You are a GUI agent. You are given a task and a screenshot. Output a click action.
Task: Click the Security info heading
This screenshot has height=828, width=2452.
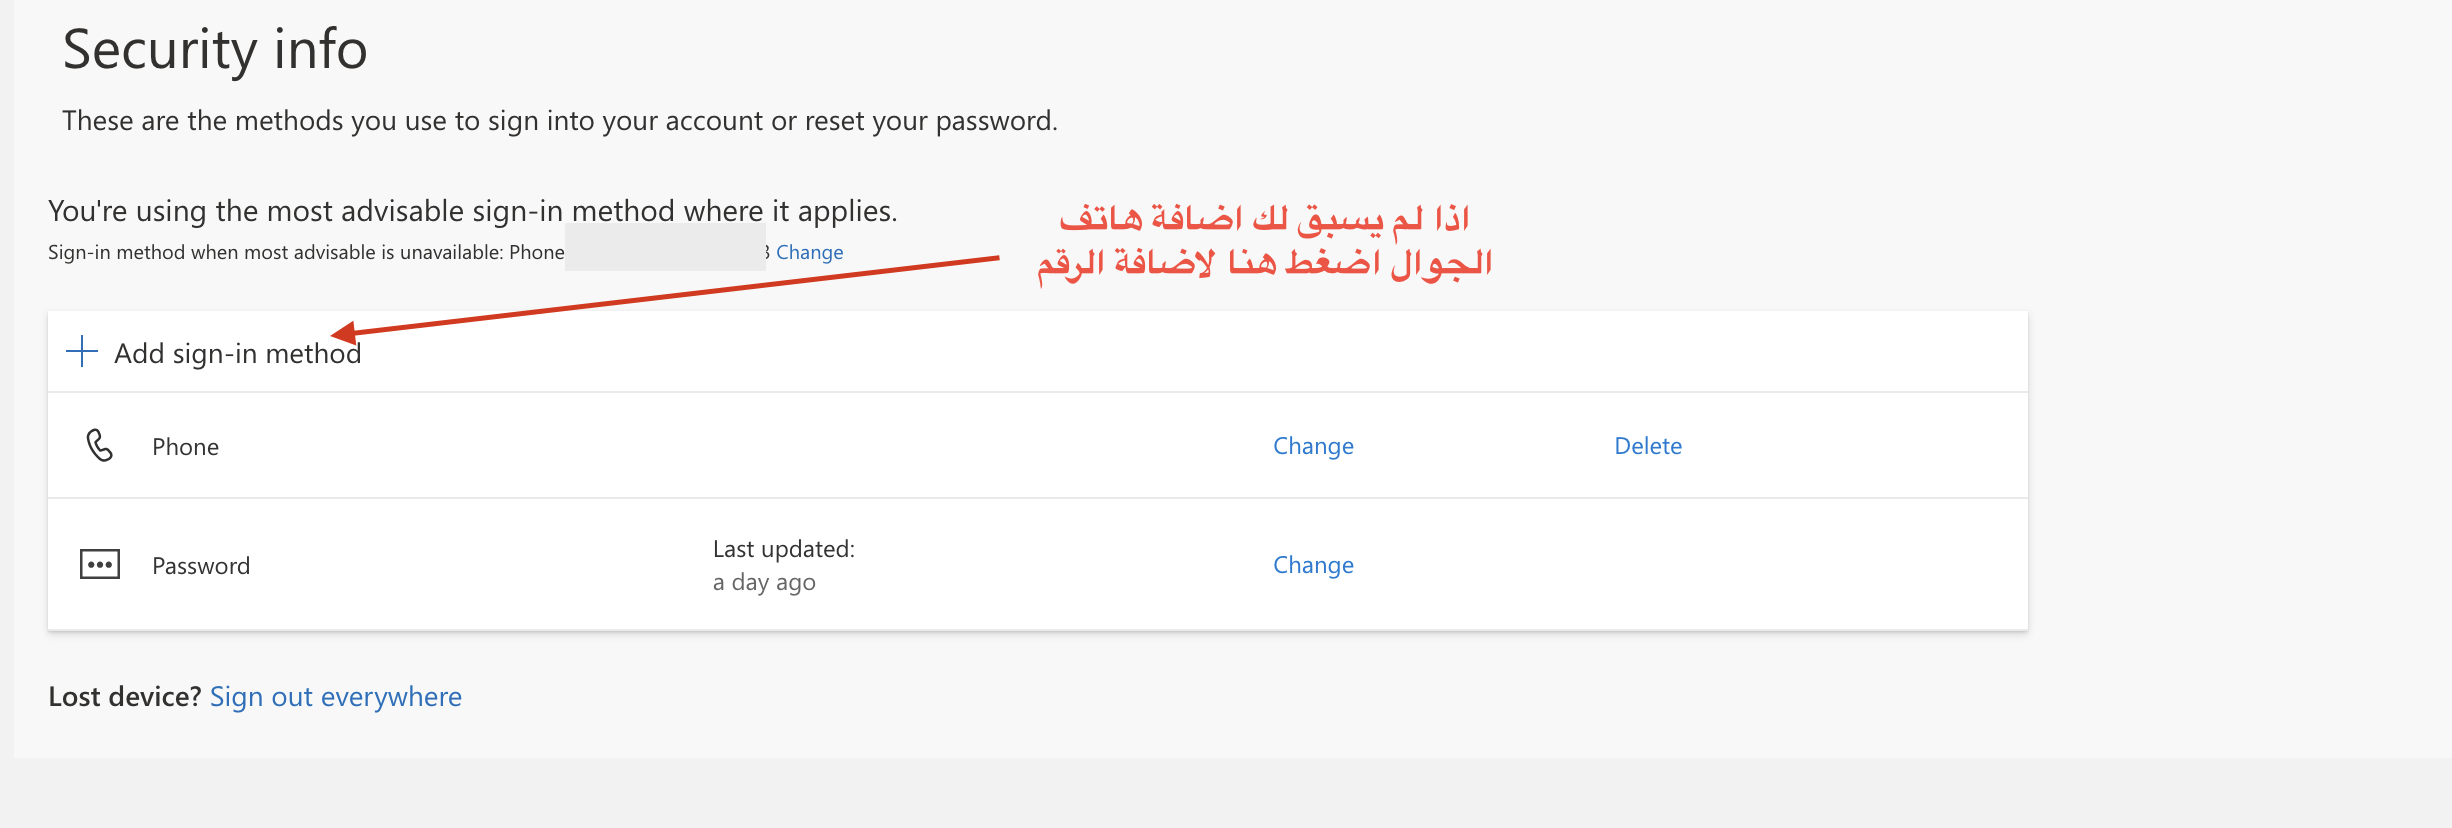click(215, 50)
